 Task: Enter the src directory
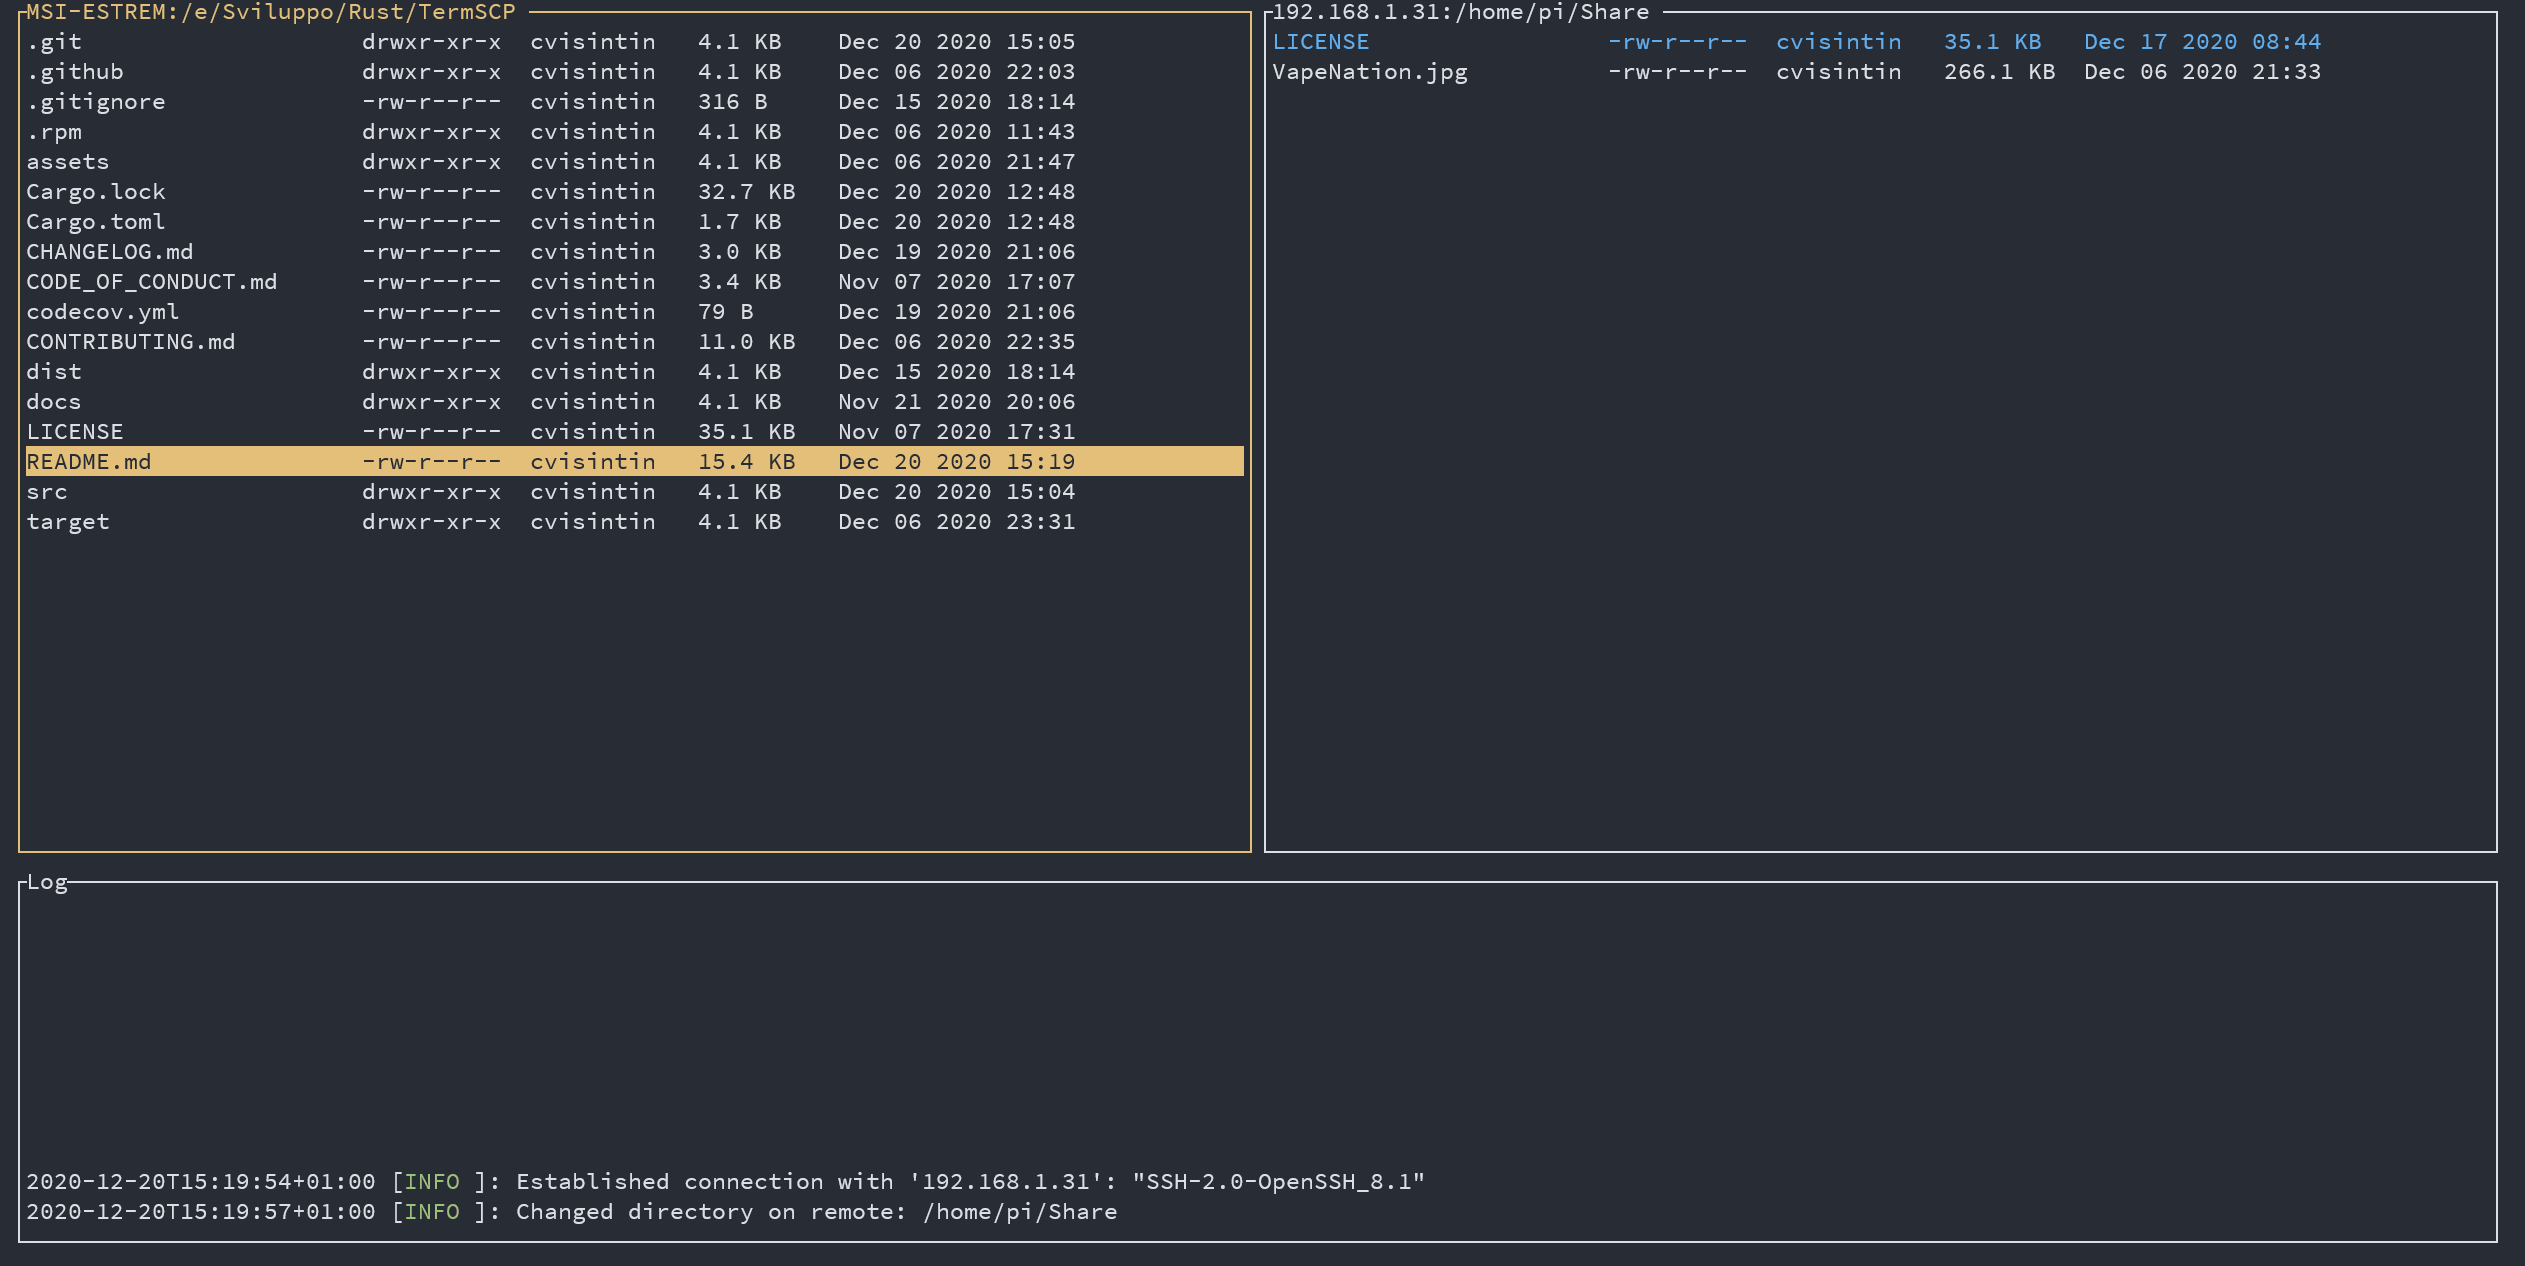pos(47,492)
